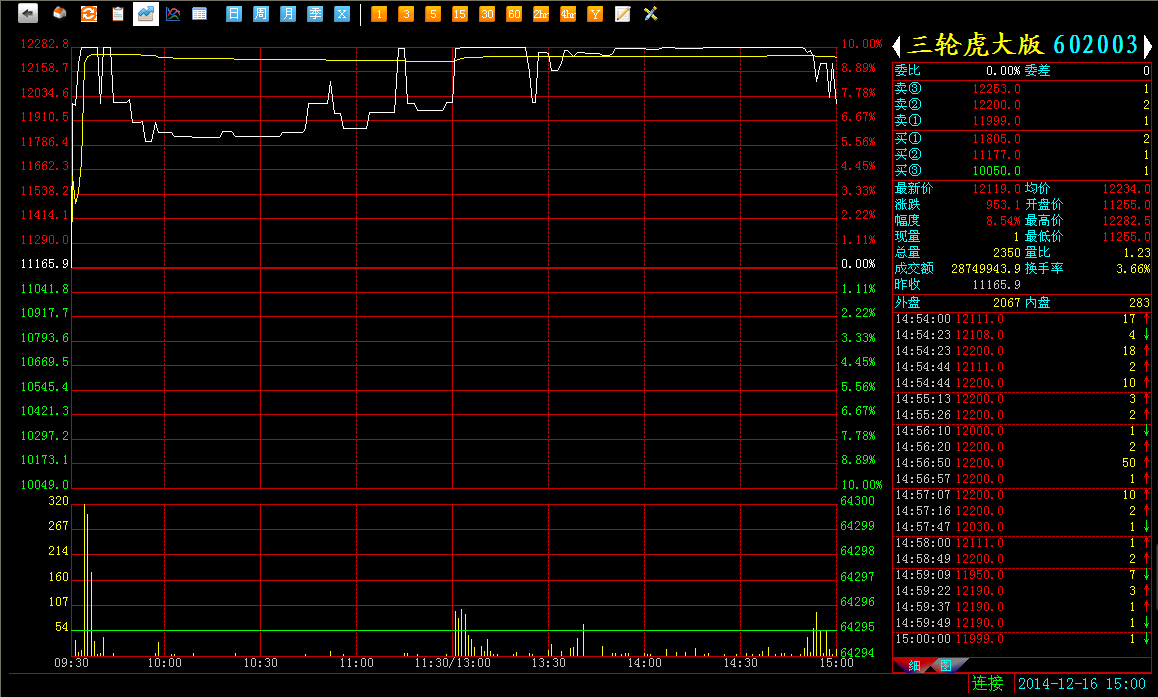The width and height of the screenshot is (1158, 697).
Task: Select the 30-minute period button
Action: (x=487, y=14)
